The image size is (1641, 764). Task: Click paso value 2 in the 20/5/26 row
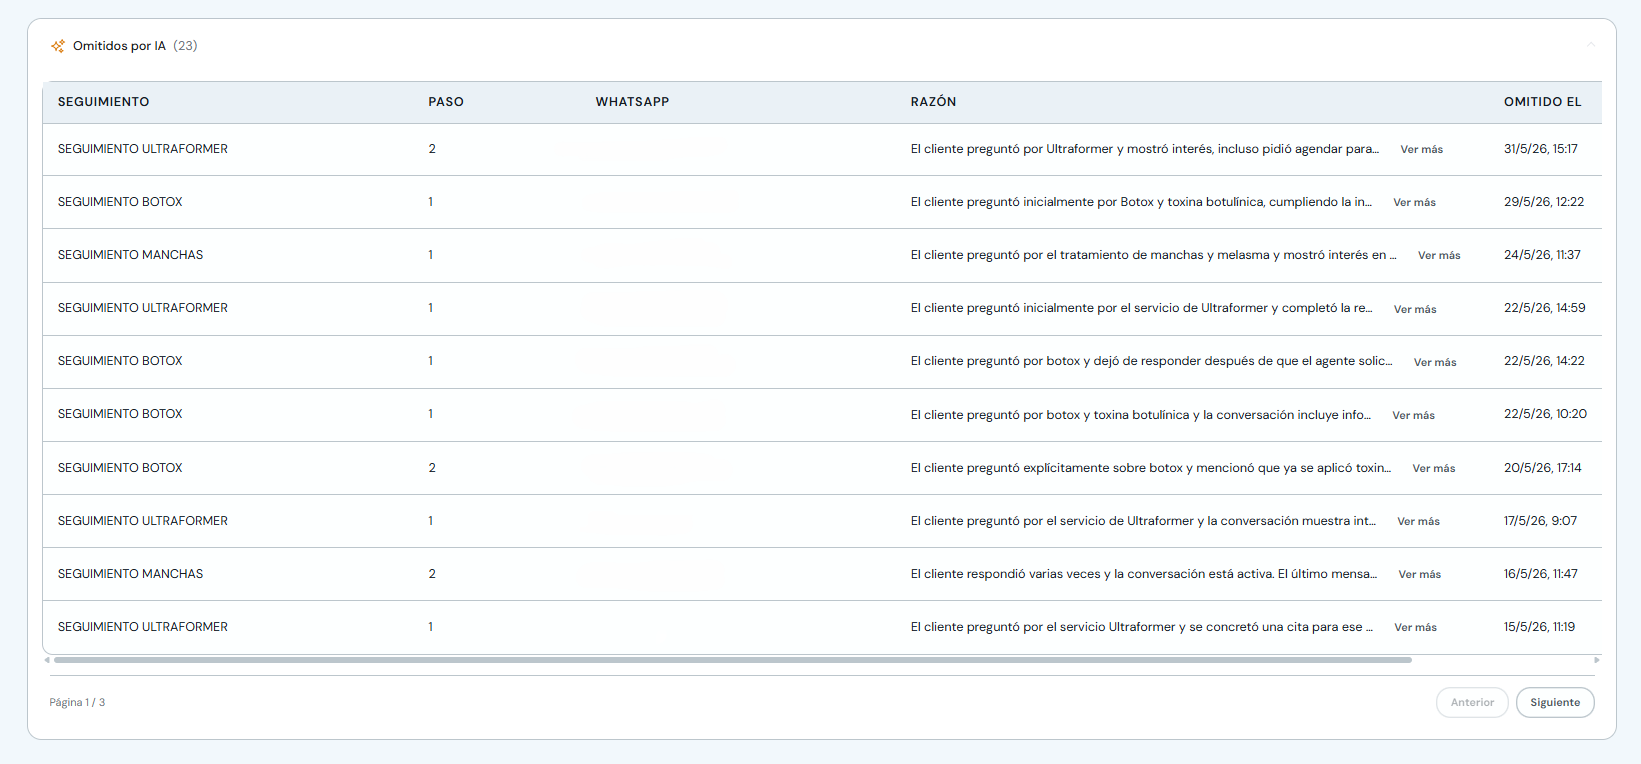432,468
